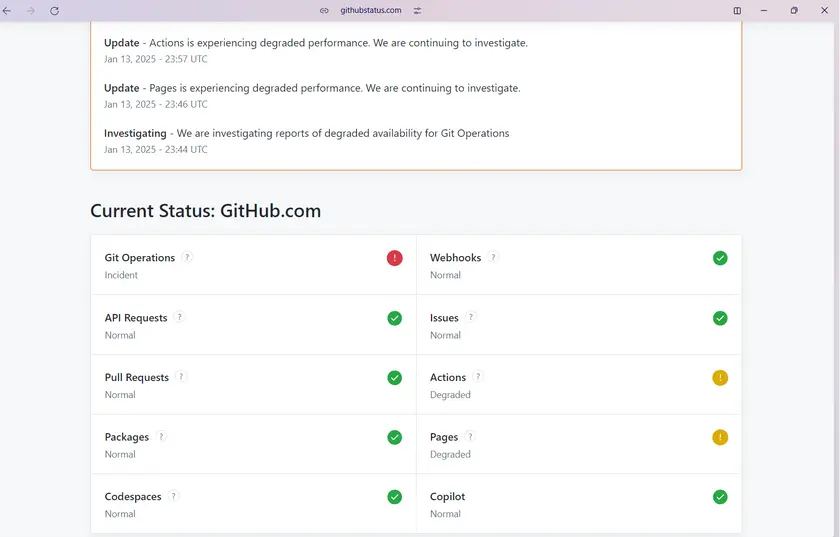Viewport: 840px width, 537px height.
Task: Click the 'Issues' component name
Action: point(444,318)
